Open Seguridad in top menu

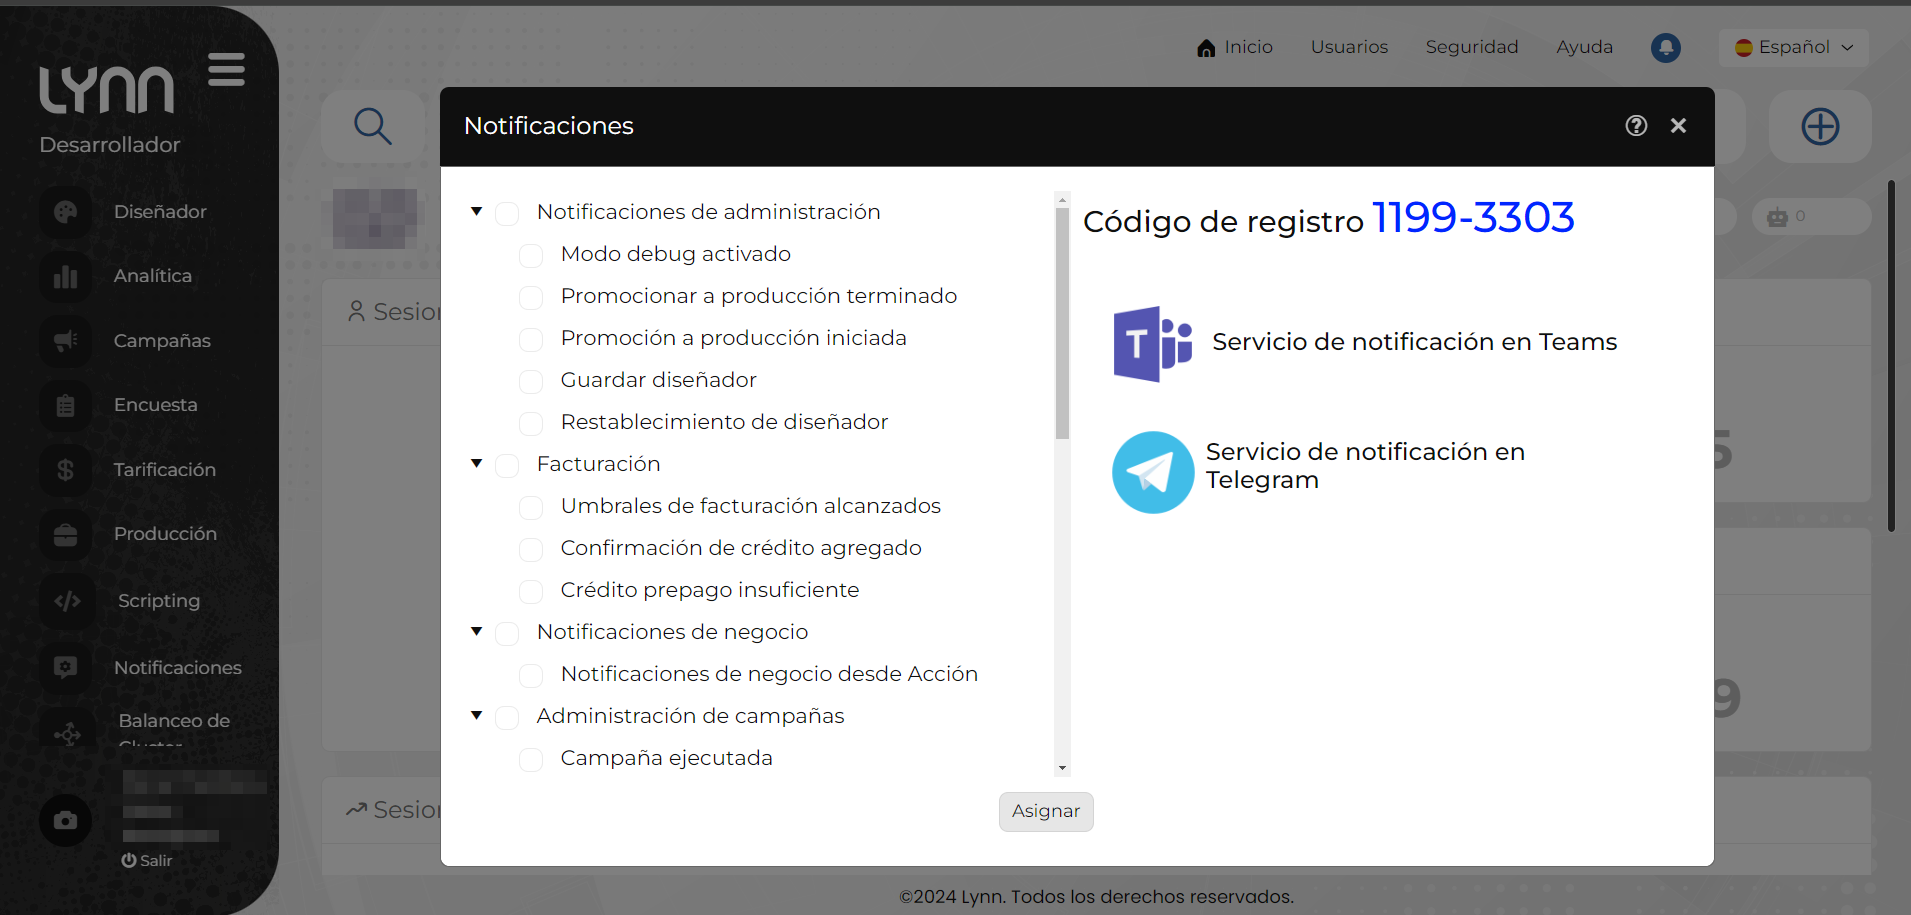point(1471,47)
